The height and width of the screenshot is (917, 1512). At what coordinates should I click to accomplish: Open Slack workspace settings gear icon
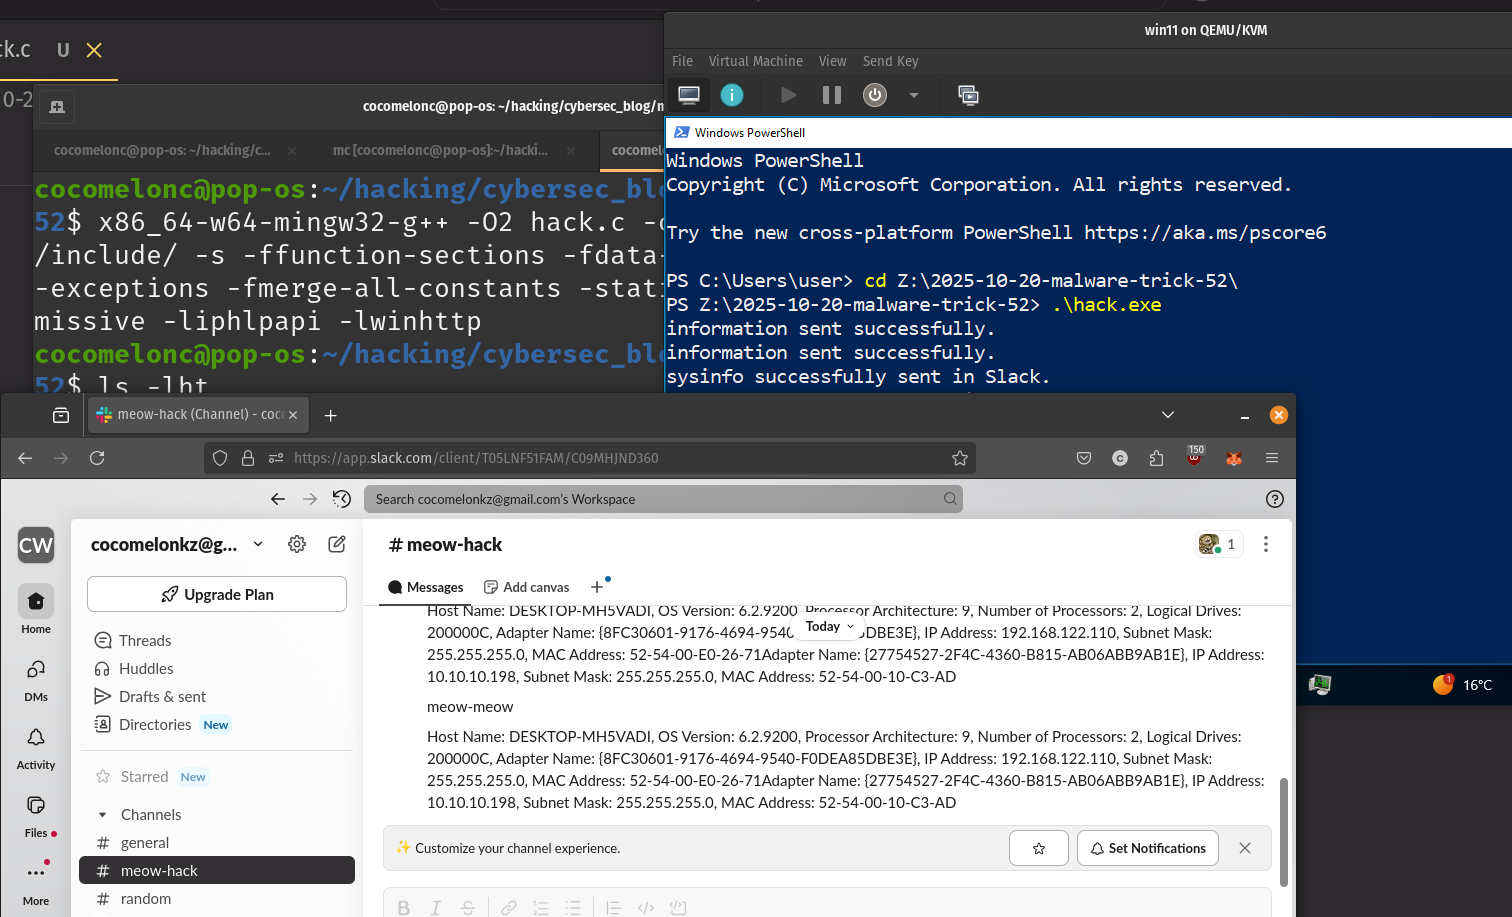[297, 544]
